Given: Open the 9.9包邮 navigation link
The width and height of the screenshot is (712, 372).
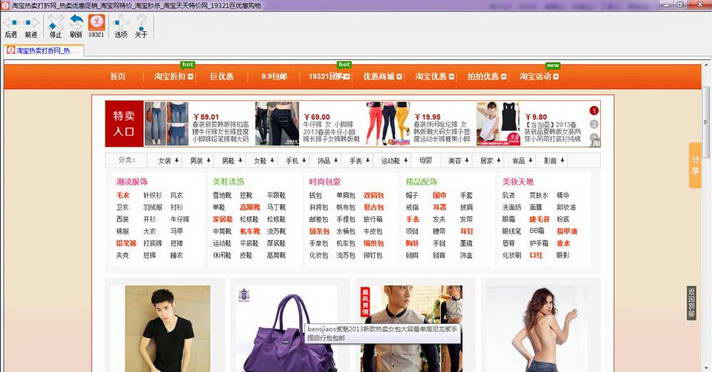Looking at the screenshot, I should (274, 76).
